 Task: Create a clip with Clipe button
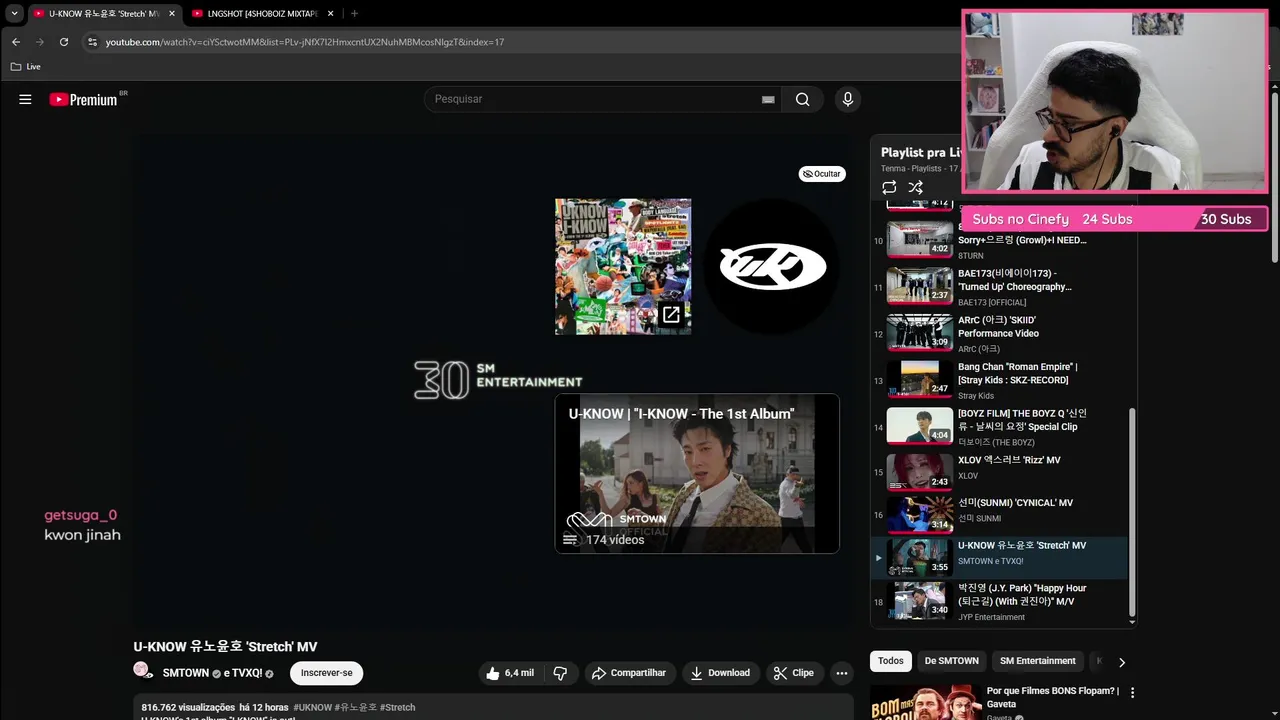pos(793,673)
